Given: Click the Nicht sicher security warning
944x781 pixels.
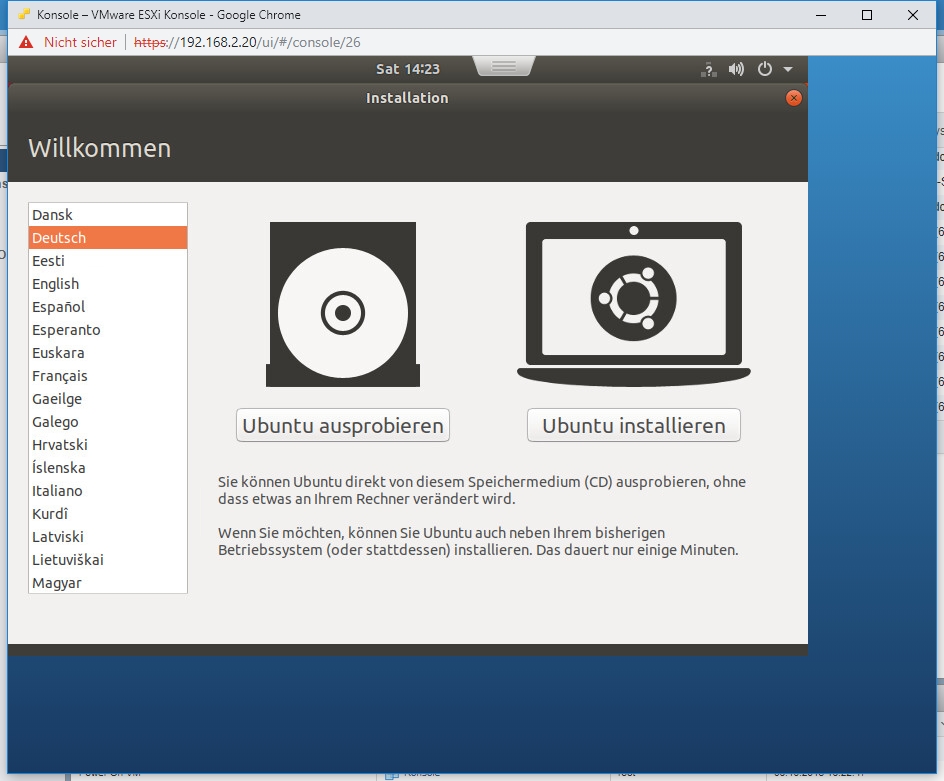Looking at the screenshot, I should (67, 42).
